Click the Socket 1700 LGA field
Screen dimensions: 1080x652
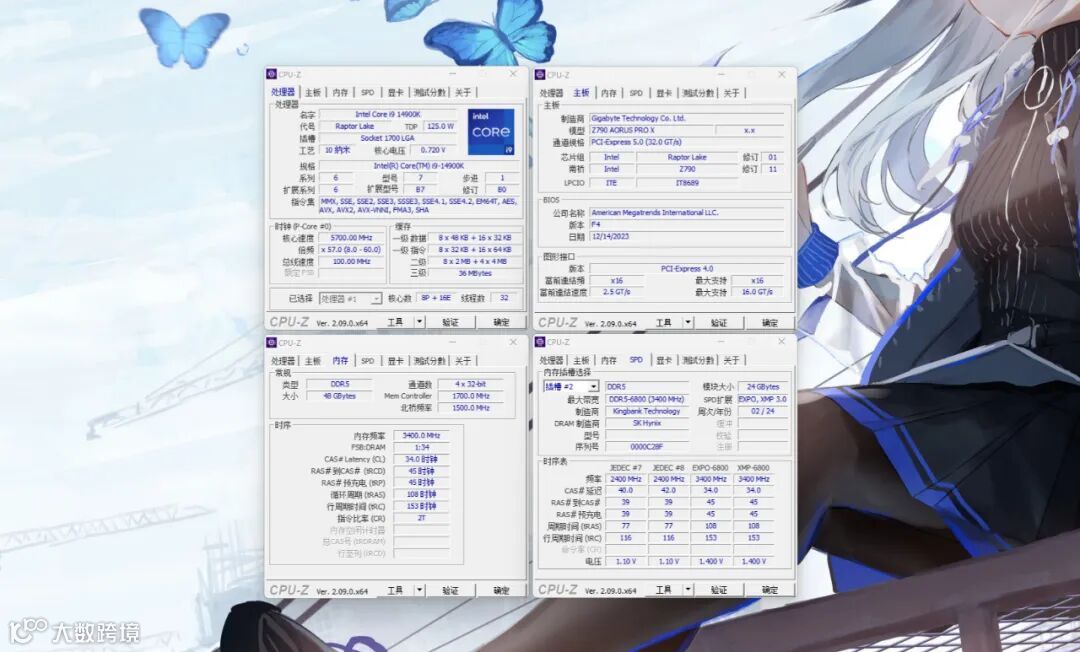coord(388,138)
